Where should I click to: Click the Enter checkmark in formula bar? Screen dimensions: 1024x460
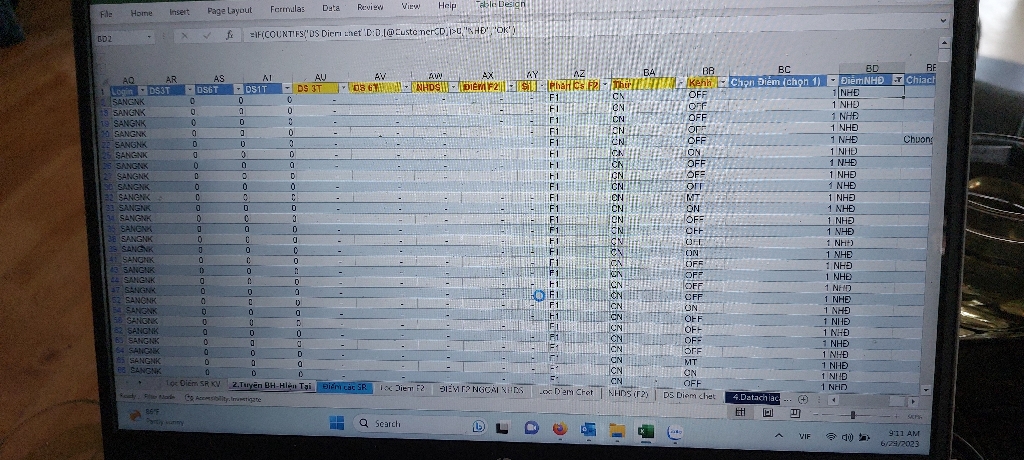(208, 34)
